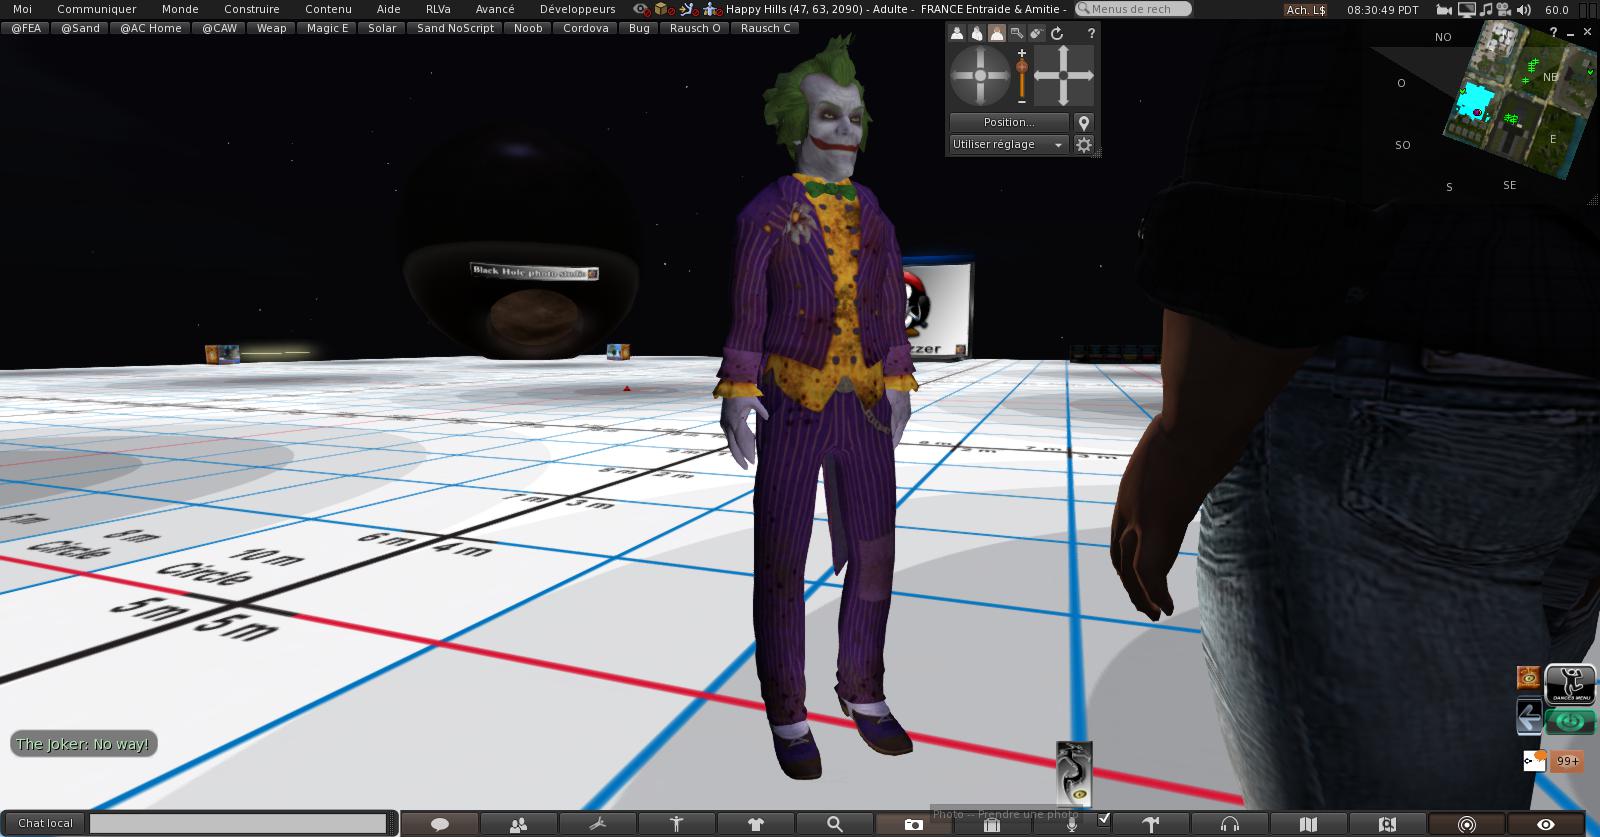Click the @FEA favorites landmark
The width and height of the screenshot is (1600, 837).
click(x=26, y=28)
